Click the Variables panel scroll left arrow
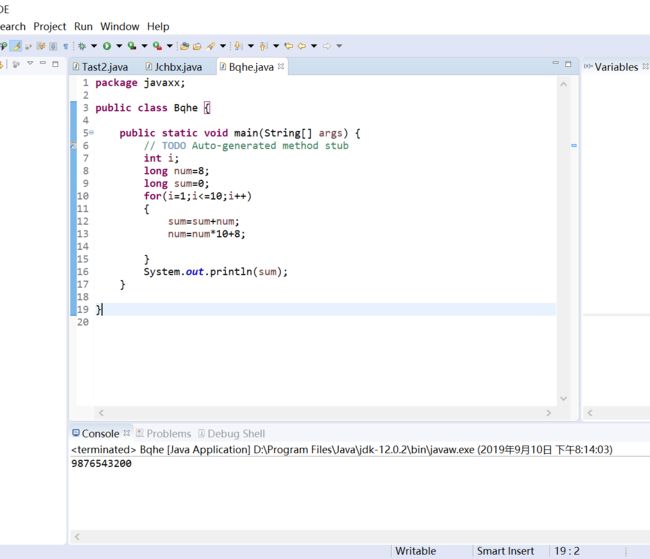The width and height of the screenshot is (650, 559). tap(590, 413)
